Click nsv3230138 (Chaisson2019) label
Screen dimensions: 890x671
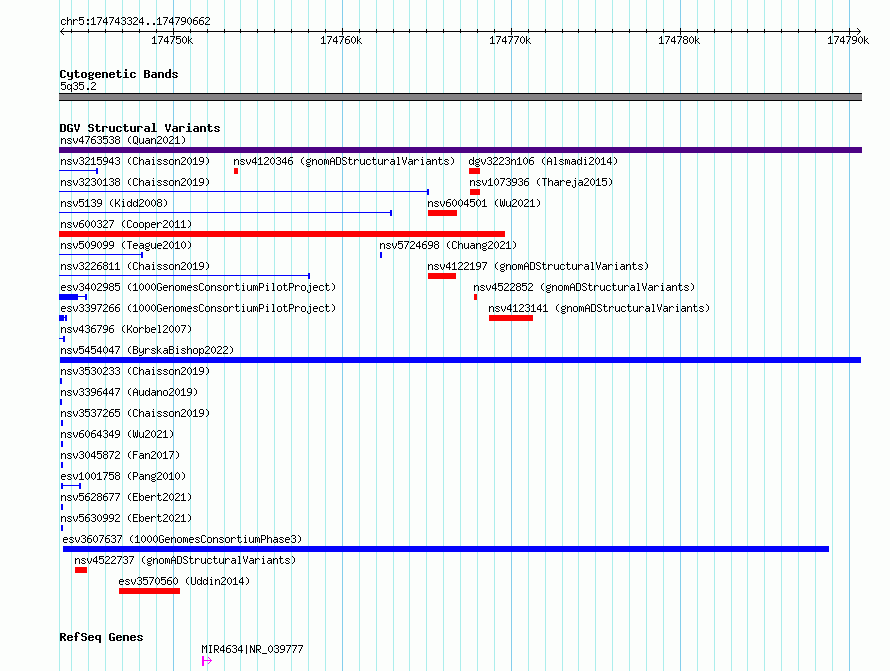point(135,182)
